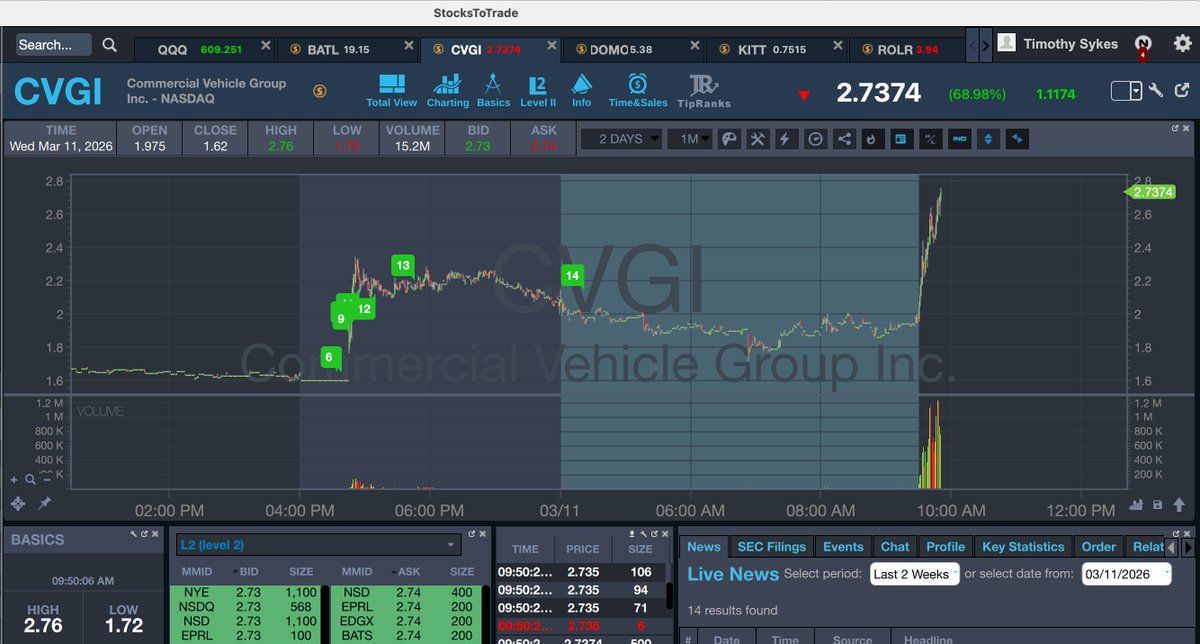Open the 03/11/2026 date selector
Image resolution: width=1200 pixels, height=644 pixels.
(1126, 574)
